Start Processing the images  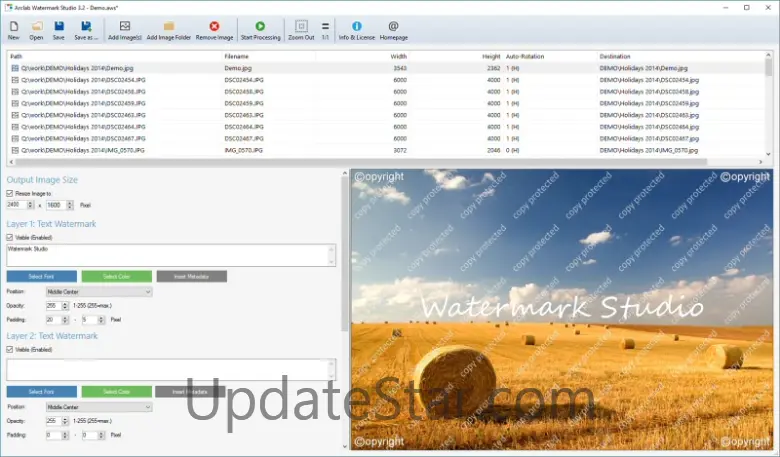click(260, 30)
